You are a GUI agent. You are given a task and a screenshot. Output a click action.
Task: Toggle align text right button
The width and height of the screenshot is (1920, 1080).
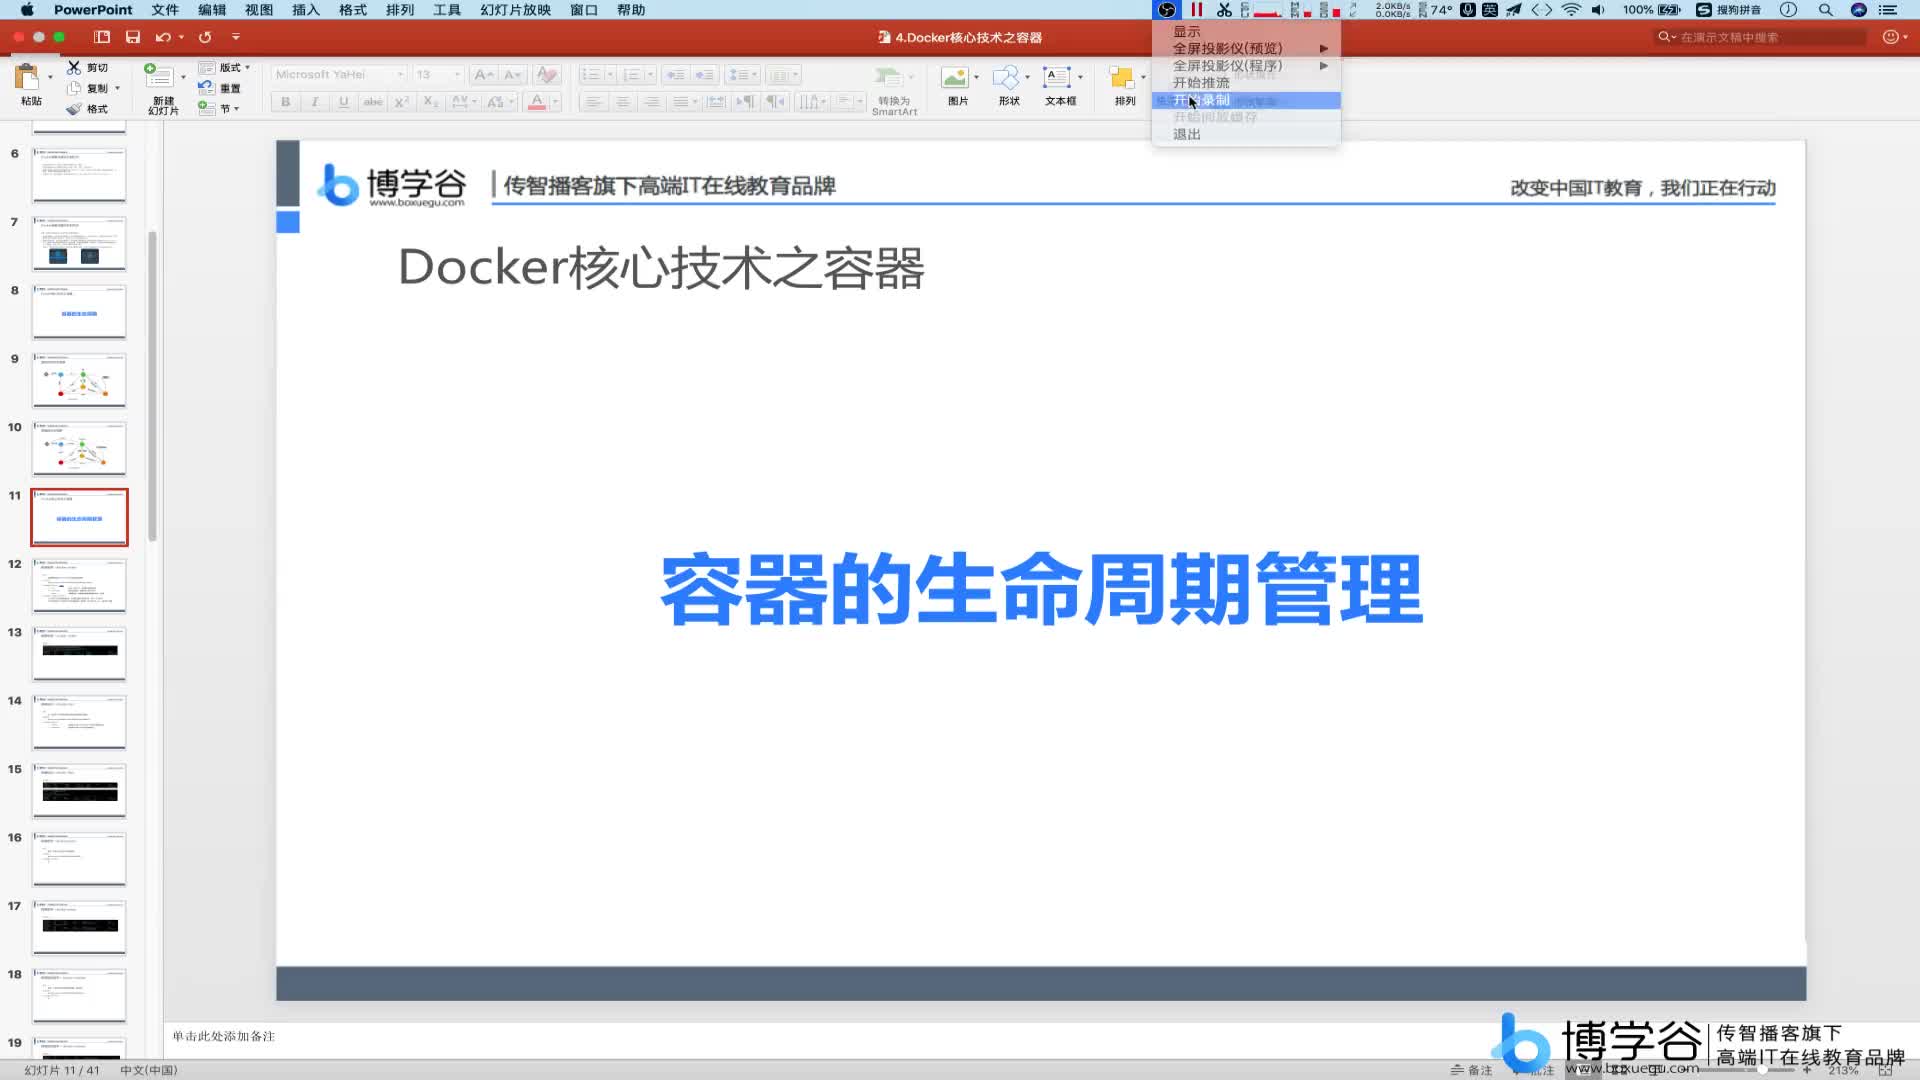[652, 102]
